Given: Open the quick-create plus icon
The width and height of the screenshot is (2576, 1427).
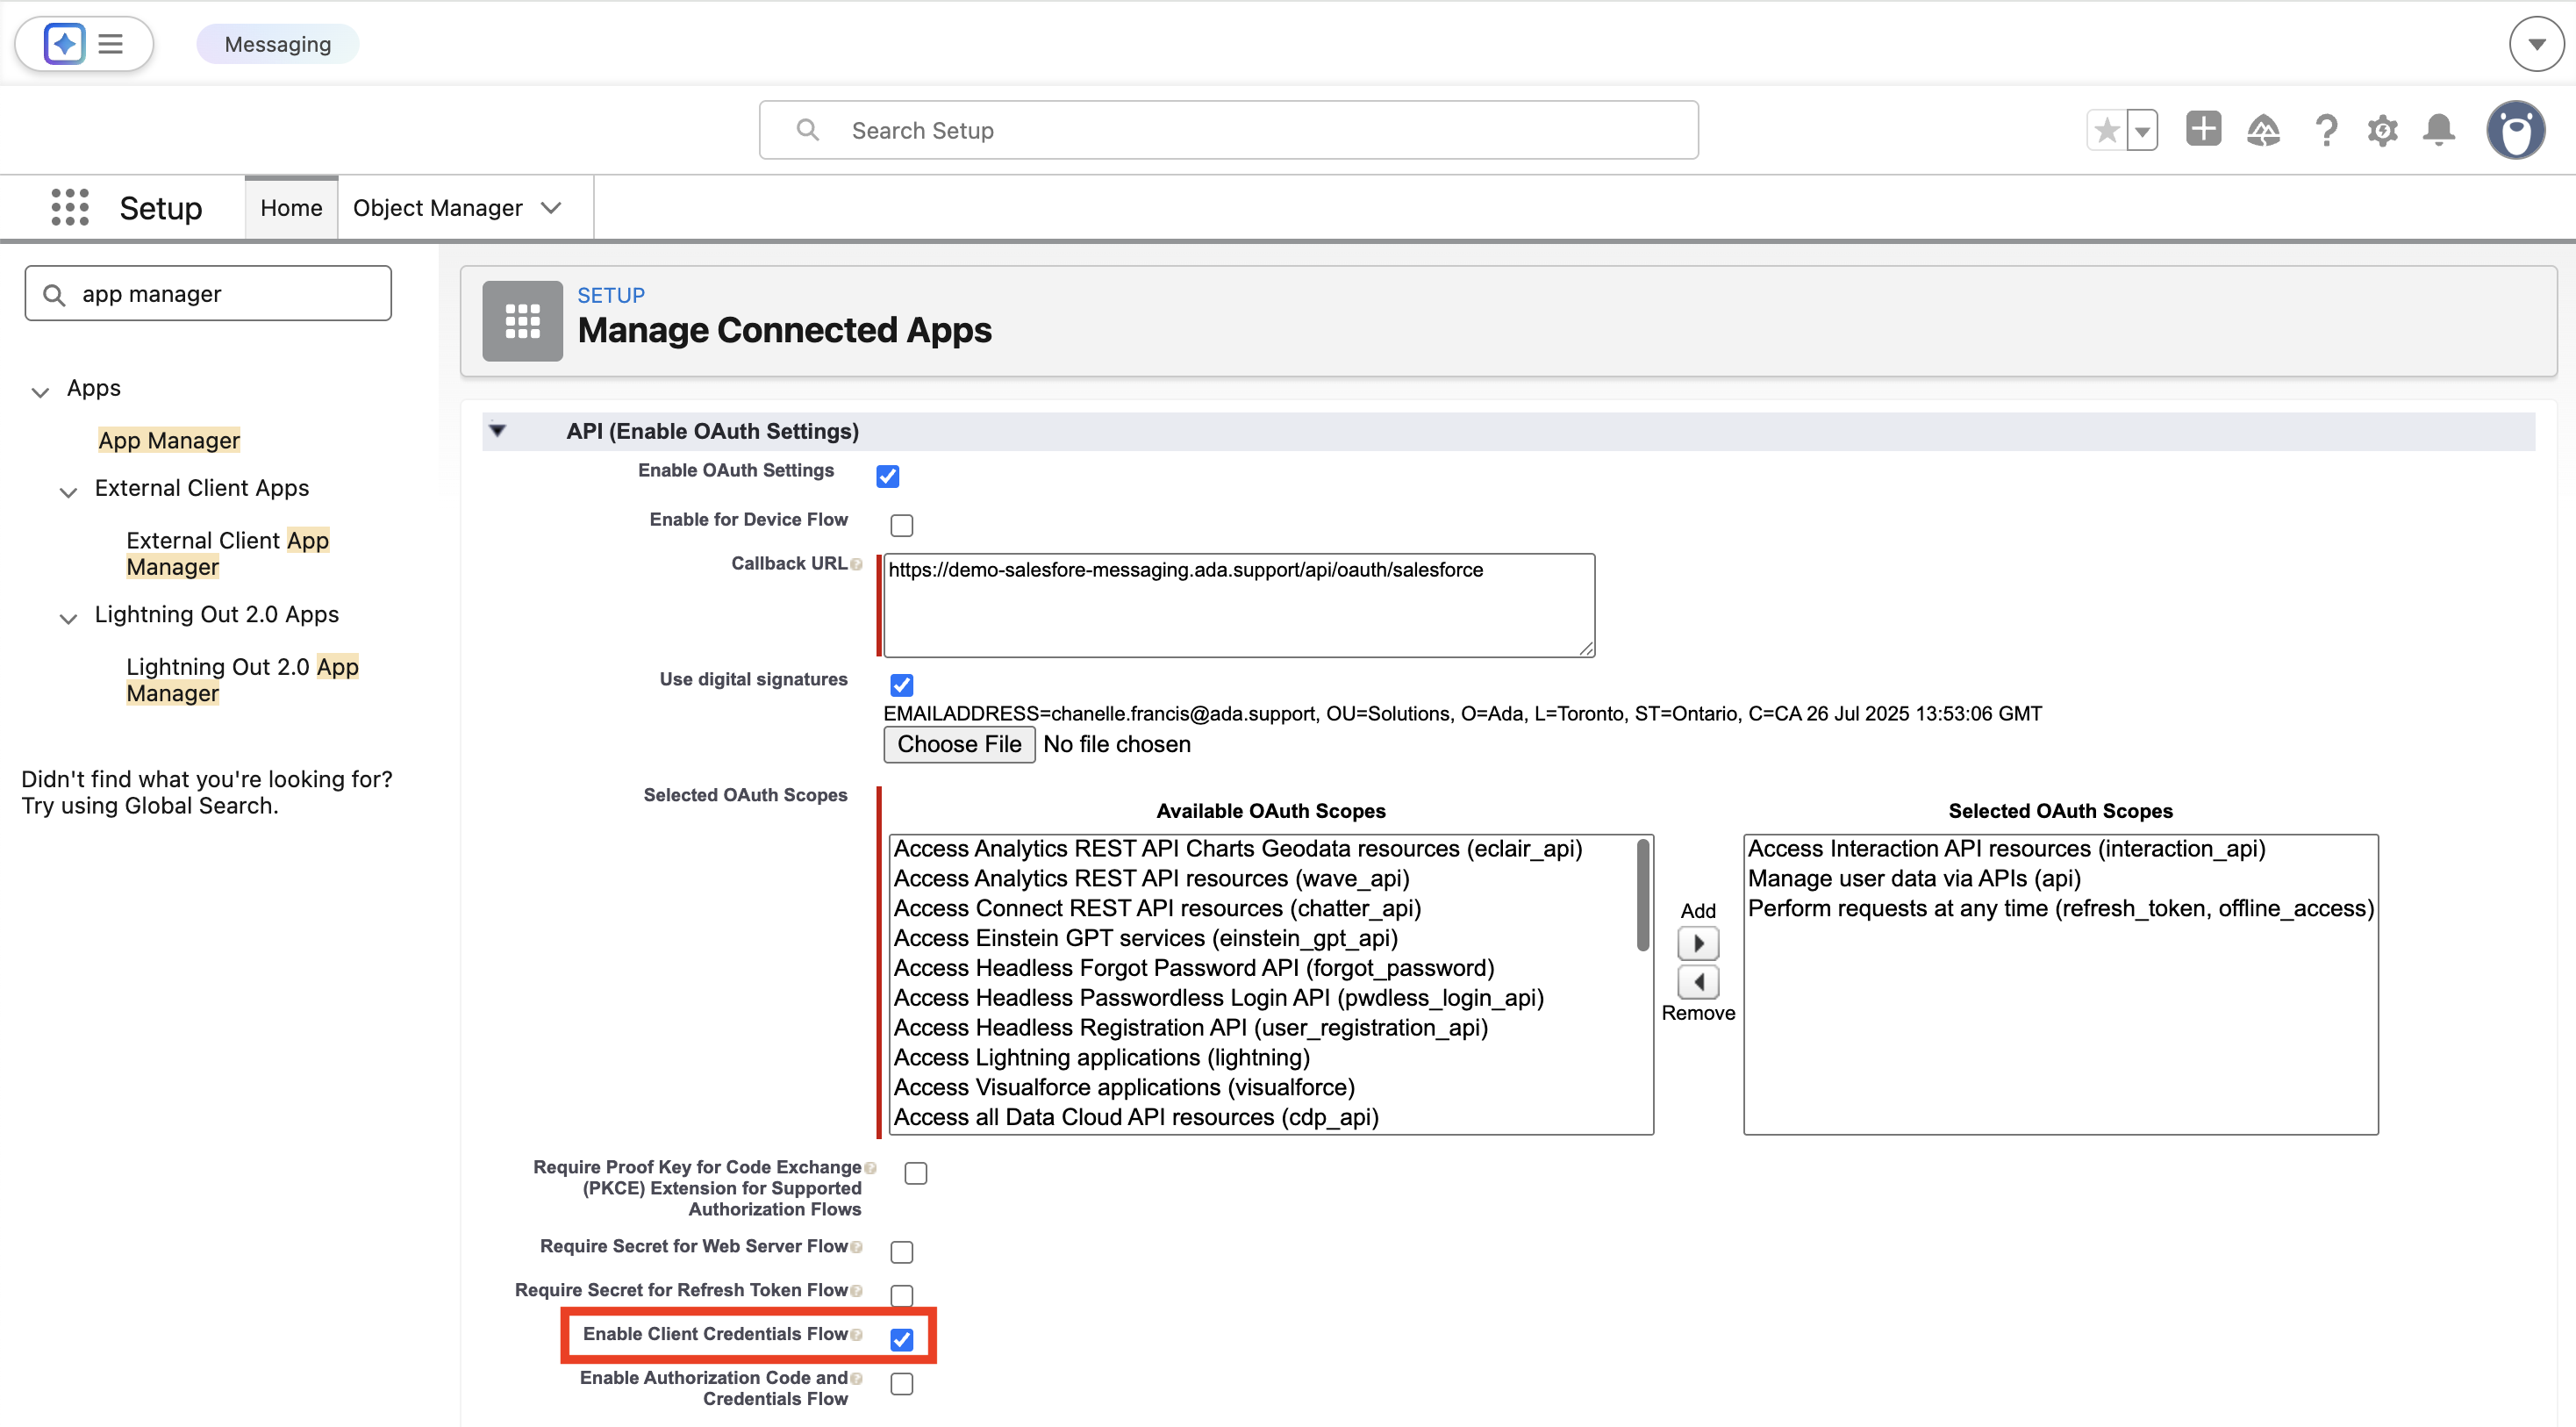Looking at the screenshot, I should pos(2203,130).
